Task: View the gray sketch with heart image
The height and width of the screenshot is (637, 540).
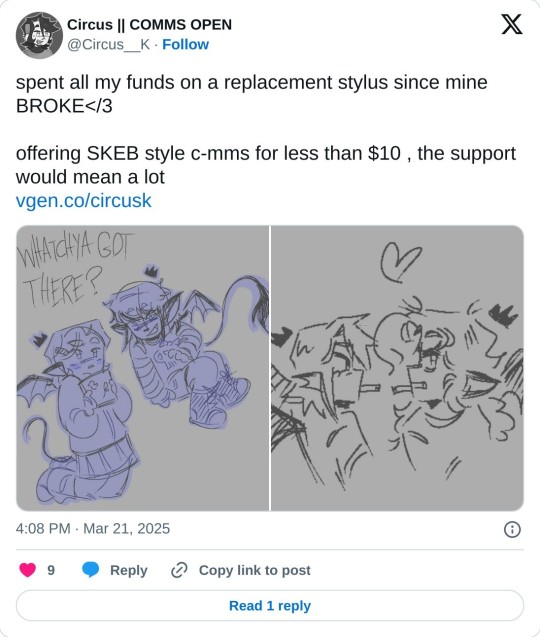Action: 397,368
